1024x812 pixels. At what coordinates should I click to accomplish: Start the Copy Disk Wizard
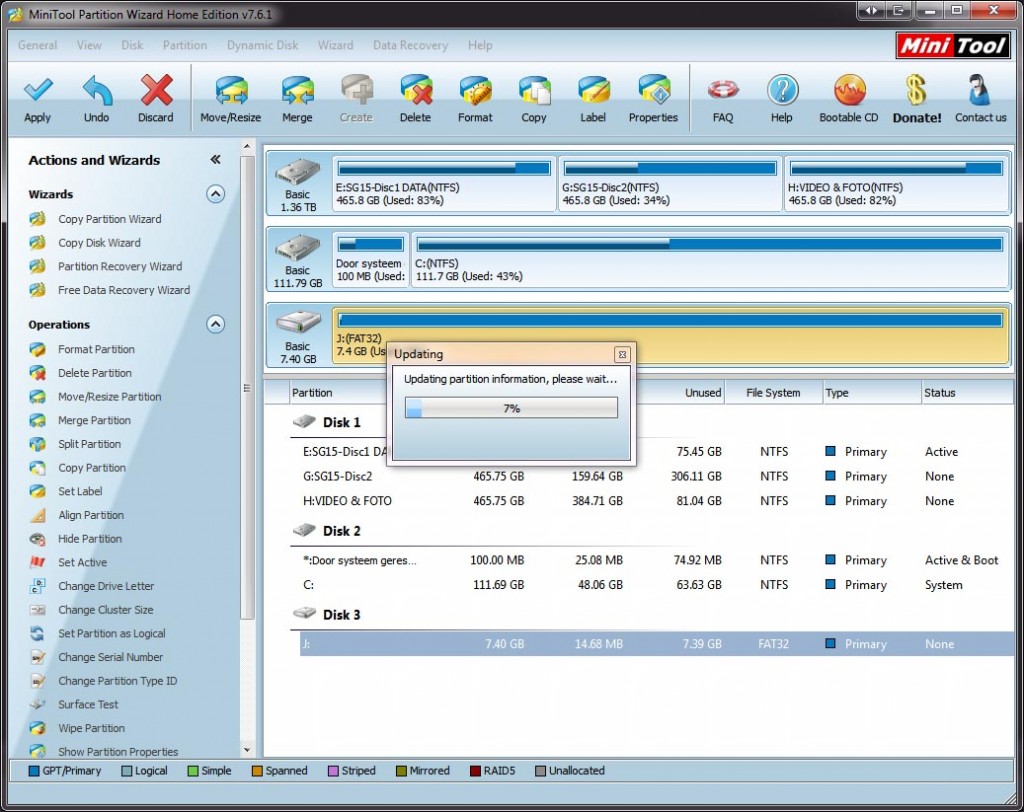(99, 242)
